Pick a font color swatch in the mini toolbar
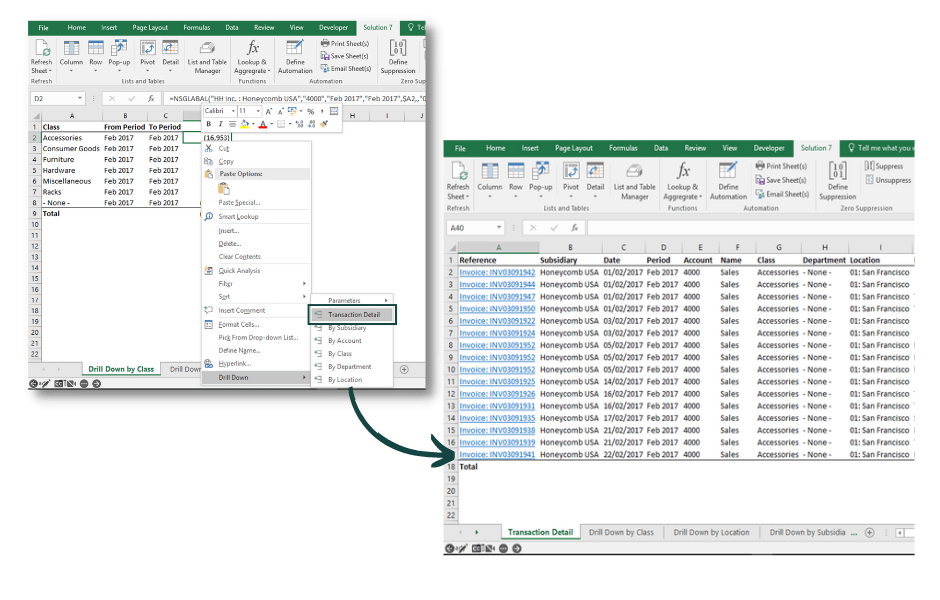Screen dimensions: 940x600 click(x=261, y=126)
